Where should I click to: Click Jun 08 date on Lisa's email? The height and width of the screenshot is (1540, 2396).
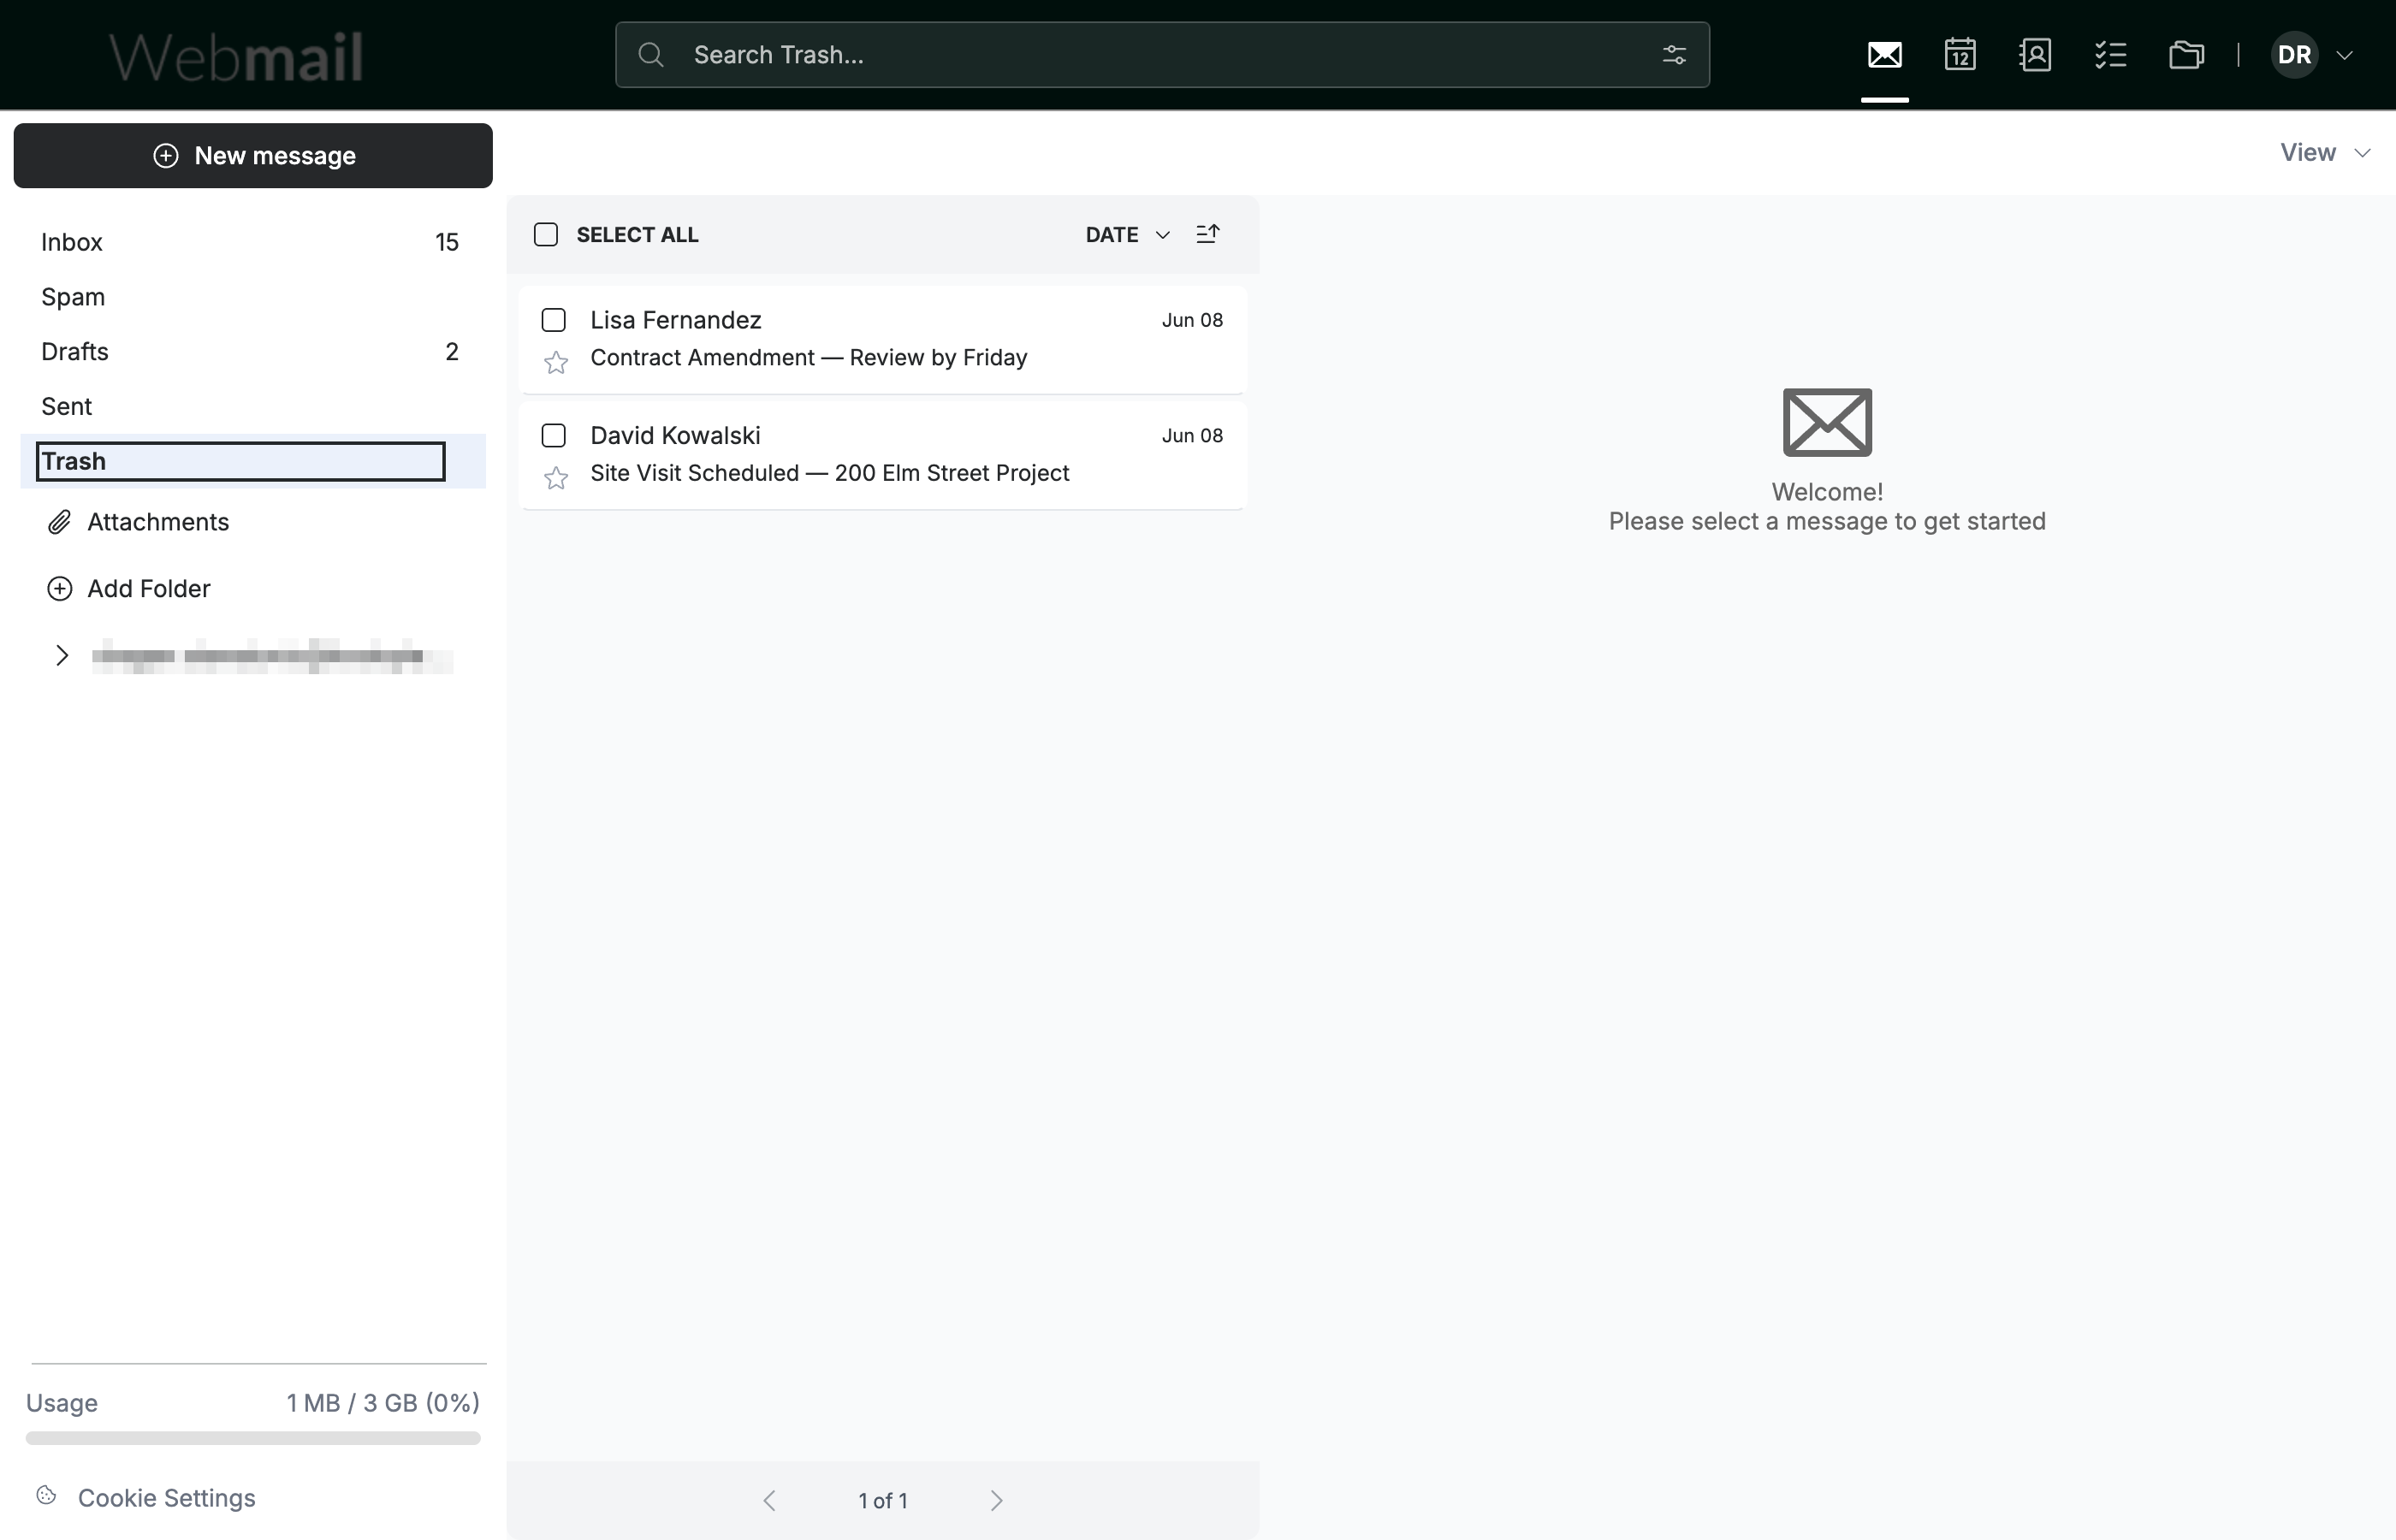1192,320
